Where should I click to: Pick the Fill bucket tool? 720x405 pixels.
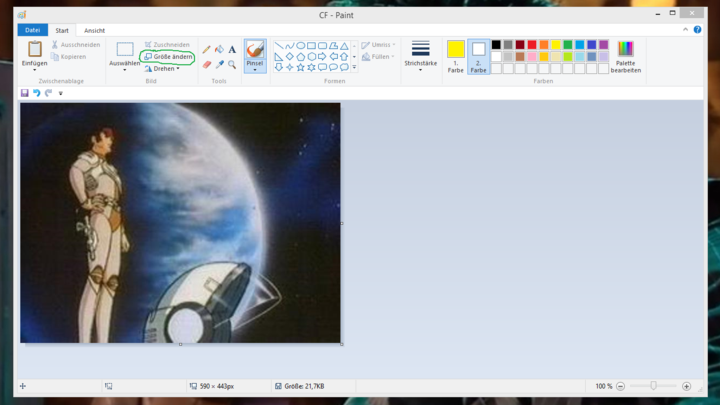coord(219,49)
